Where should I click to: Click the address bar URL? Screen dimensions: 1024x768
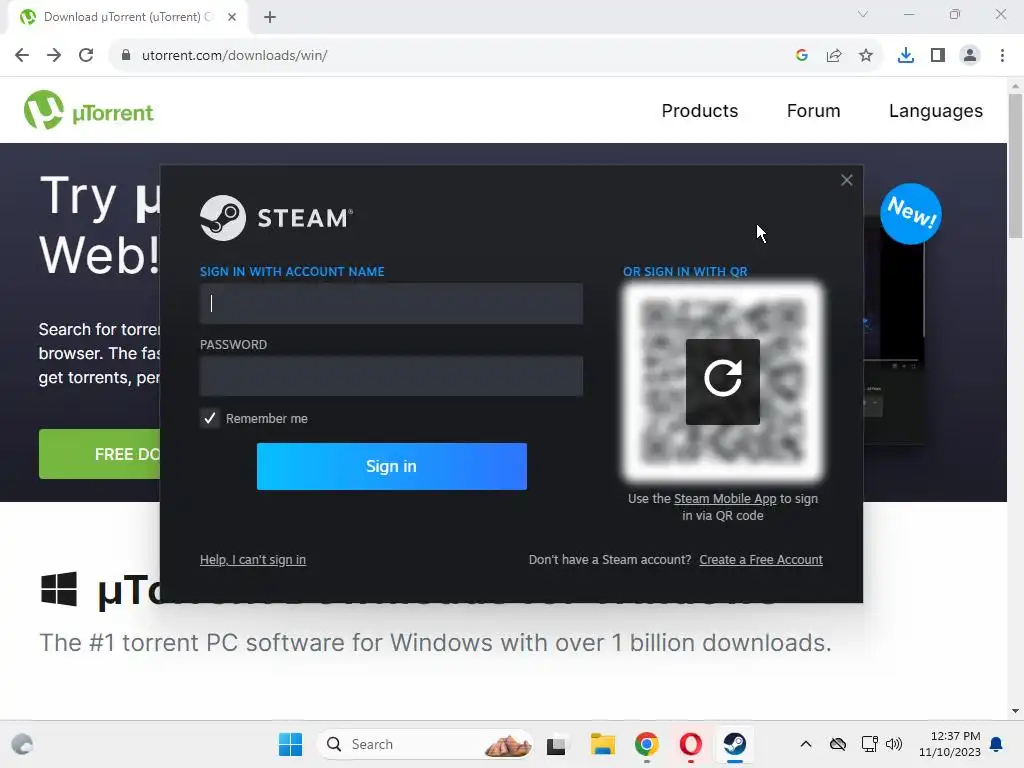click(x=234, y=56)
